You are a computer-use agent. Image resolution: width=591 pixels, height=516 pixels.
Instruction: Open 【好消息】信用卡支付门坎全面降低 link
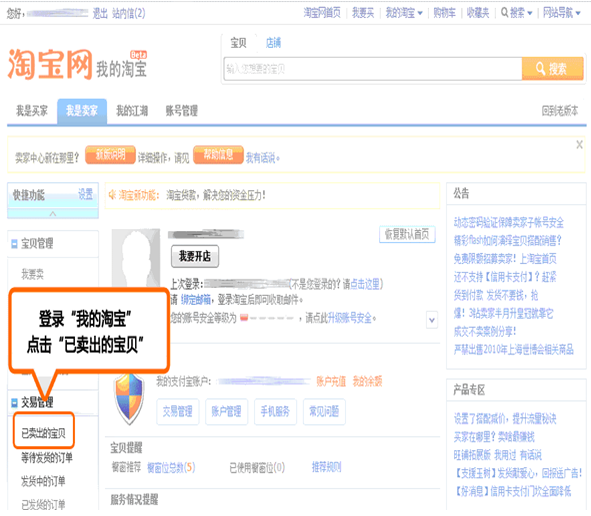(513, 492)
